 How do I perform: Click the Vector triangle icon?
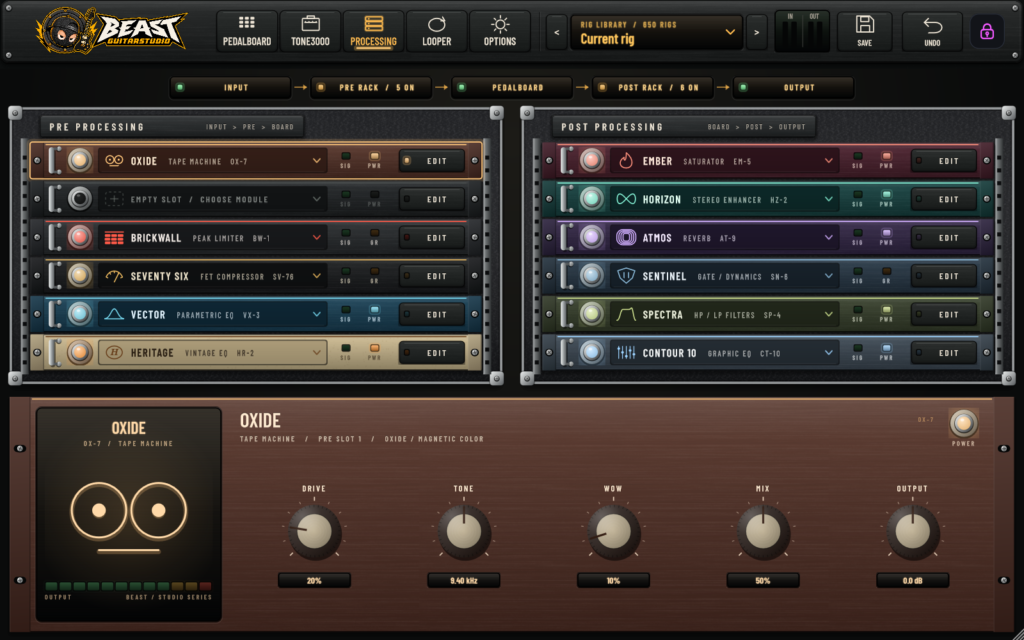tap(114, 314)
